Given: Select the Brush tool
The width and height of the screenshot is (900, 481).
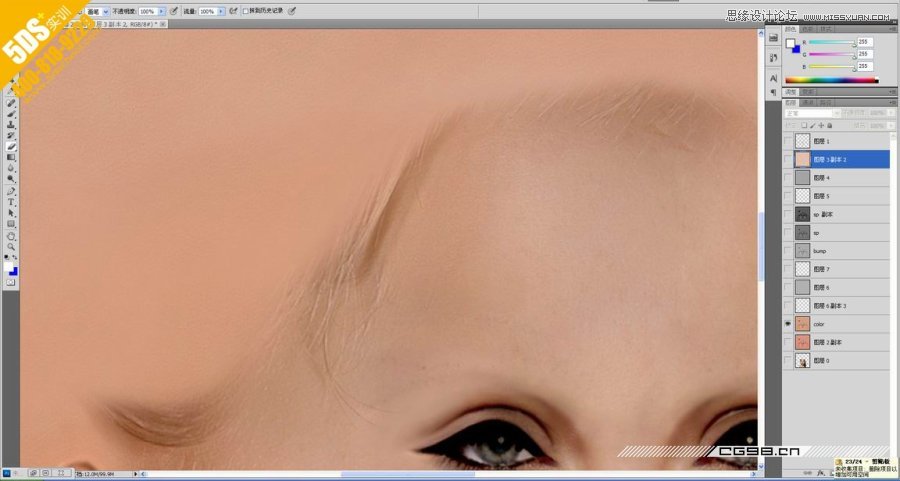Looking at the screenshot, I should (11, 114).
